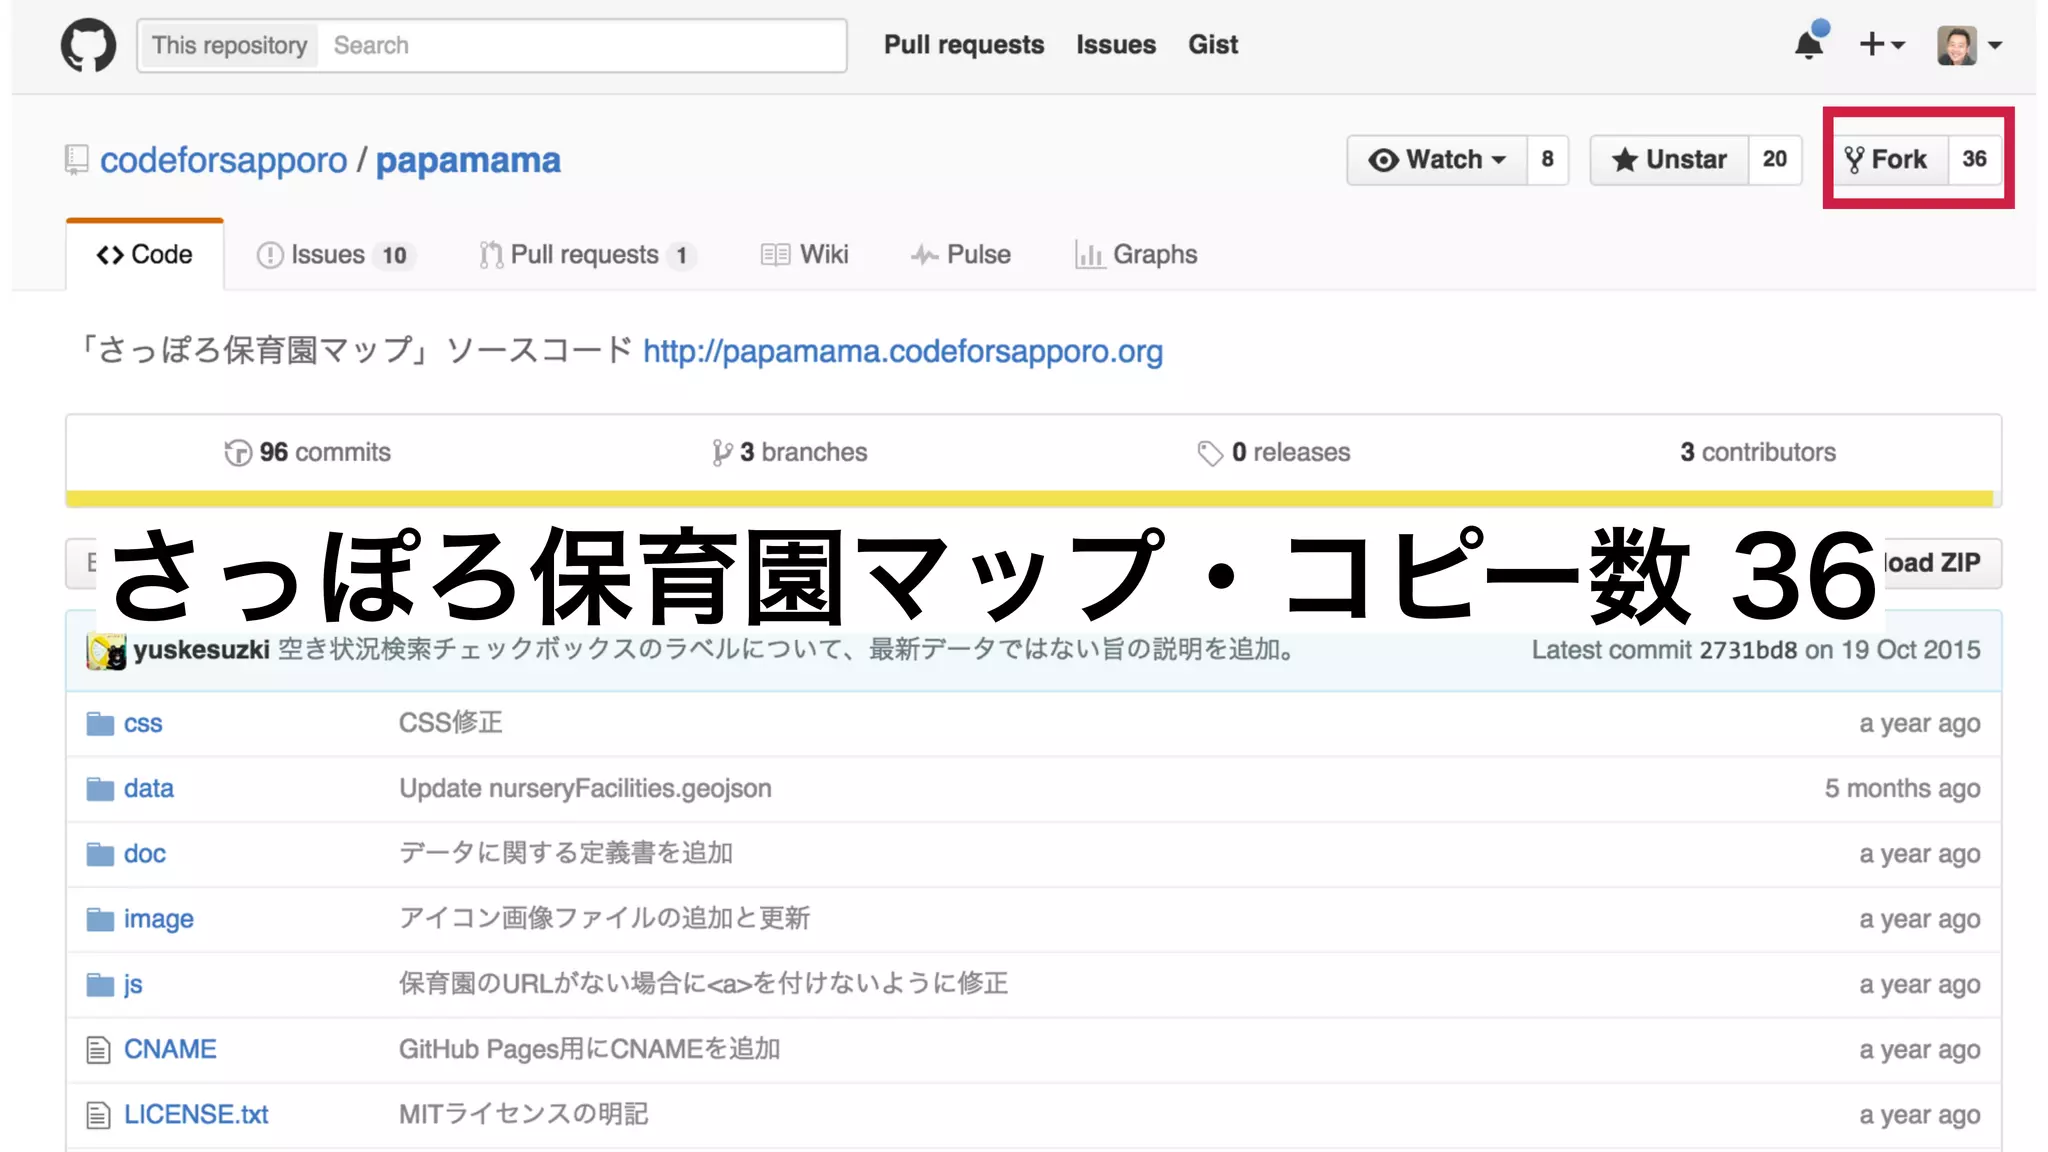
Task: Open the user avatar menu
Action: pos(1968,45)
